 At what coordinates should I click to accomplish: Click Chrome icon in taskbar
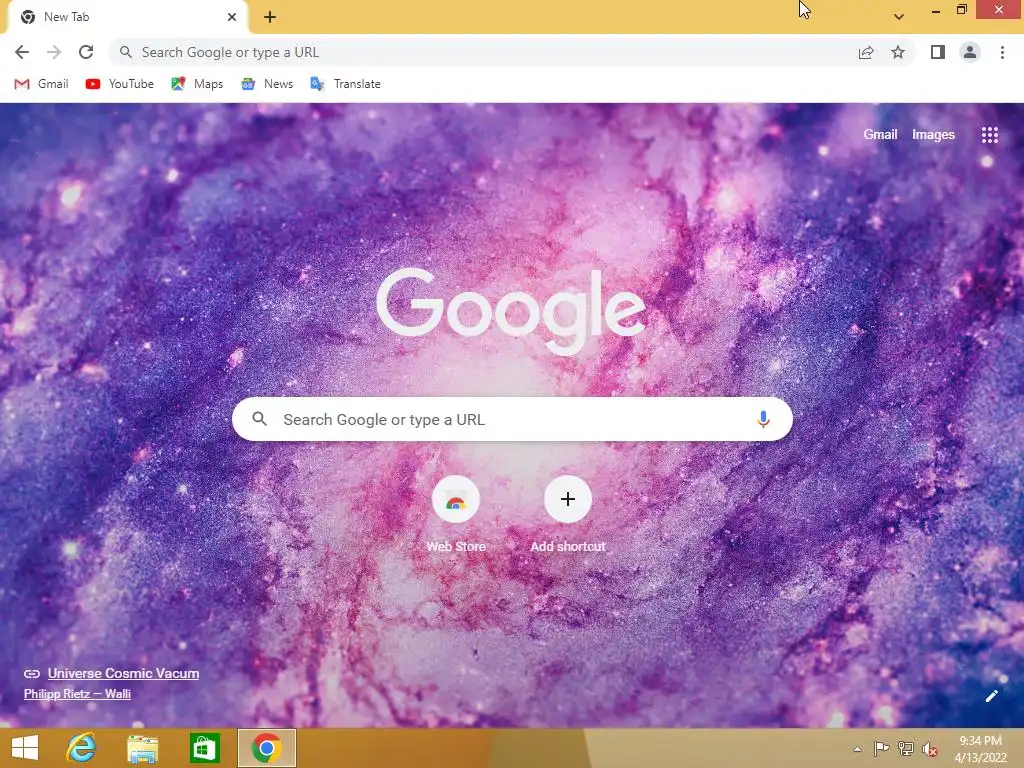click(266, 748)
